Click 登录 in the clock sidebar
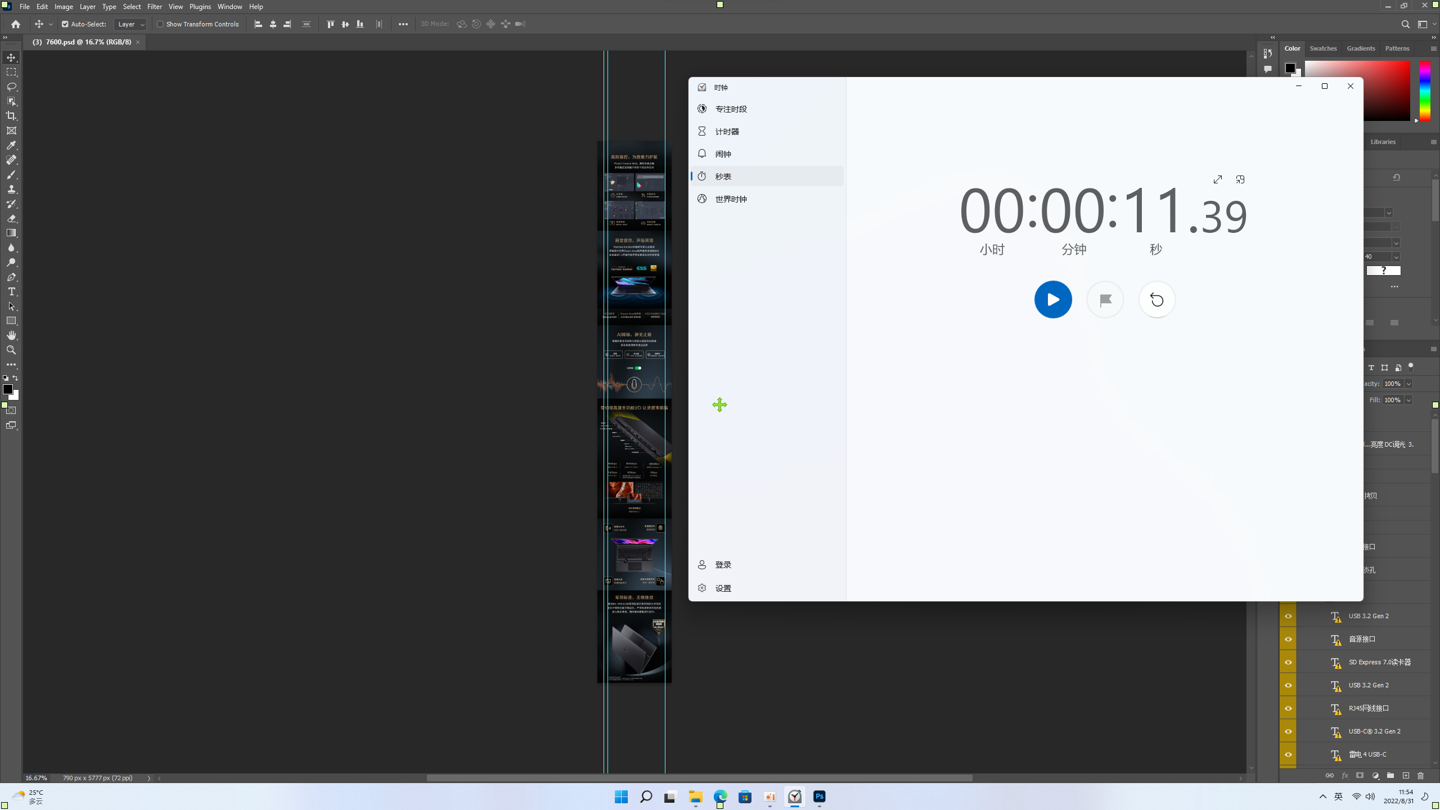1440x810 pixels. click(723, 565)
